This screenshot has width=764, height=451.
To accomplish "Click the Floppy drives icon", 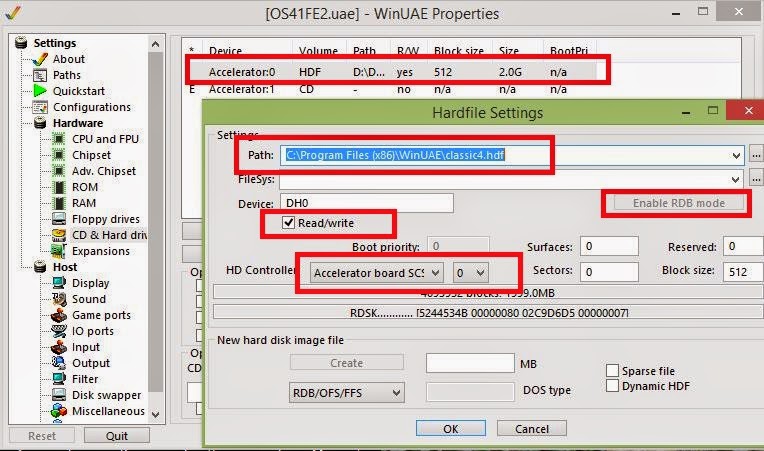I will [x=59, y=219].
